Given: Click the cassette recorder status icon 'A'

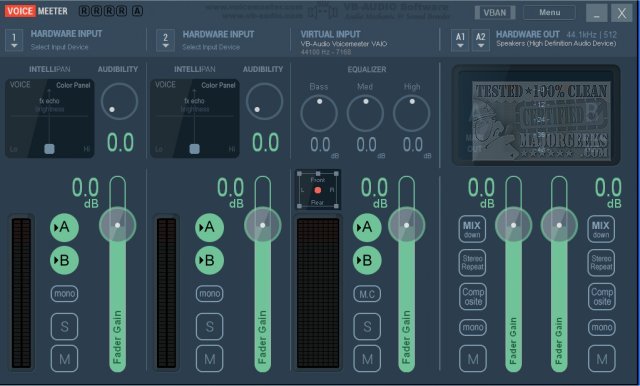Looking at the screenshot, I should pyautogui.click(x=138, y=11).
